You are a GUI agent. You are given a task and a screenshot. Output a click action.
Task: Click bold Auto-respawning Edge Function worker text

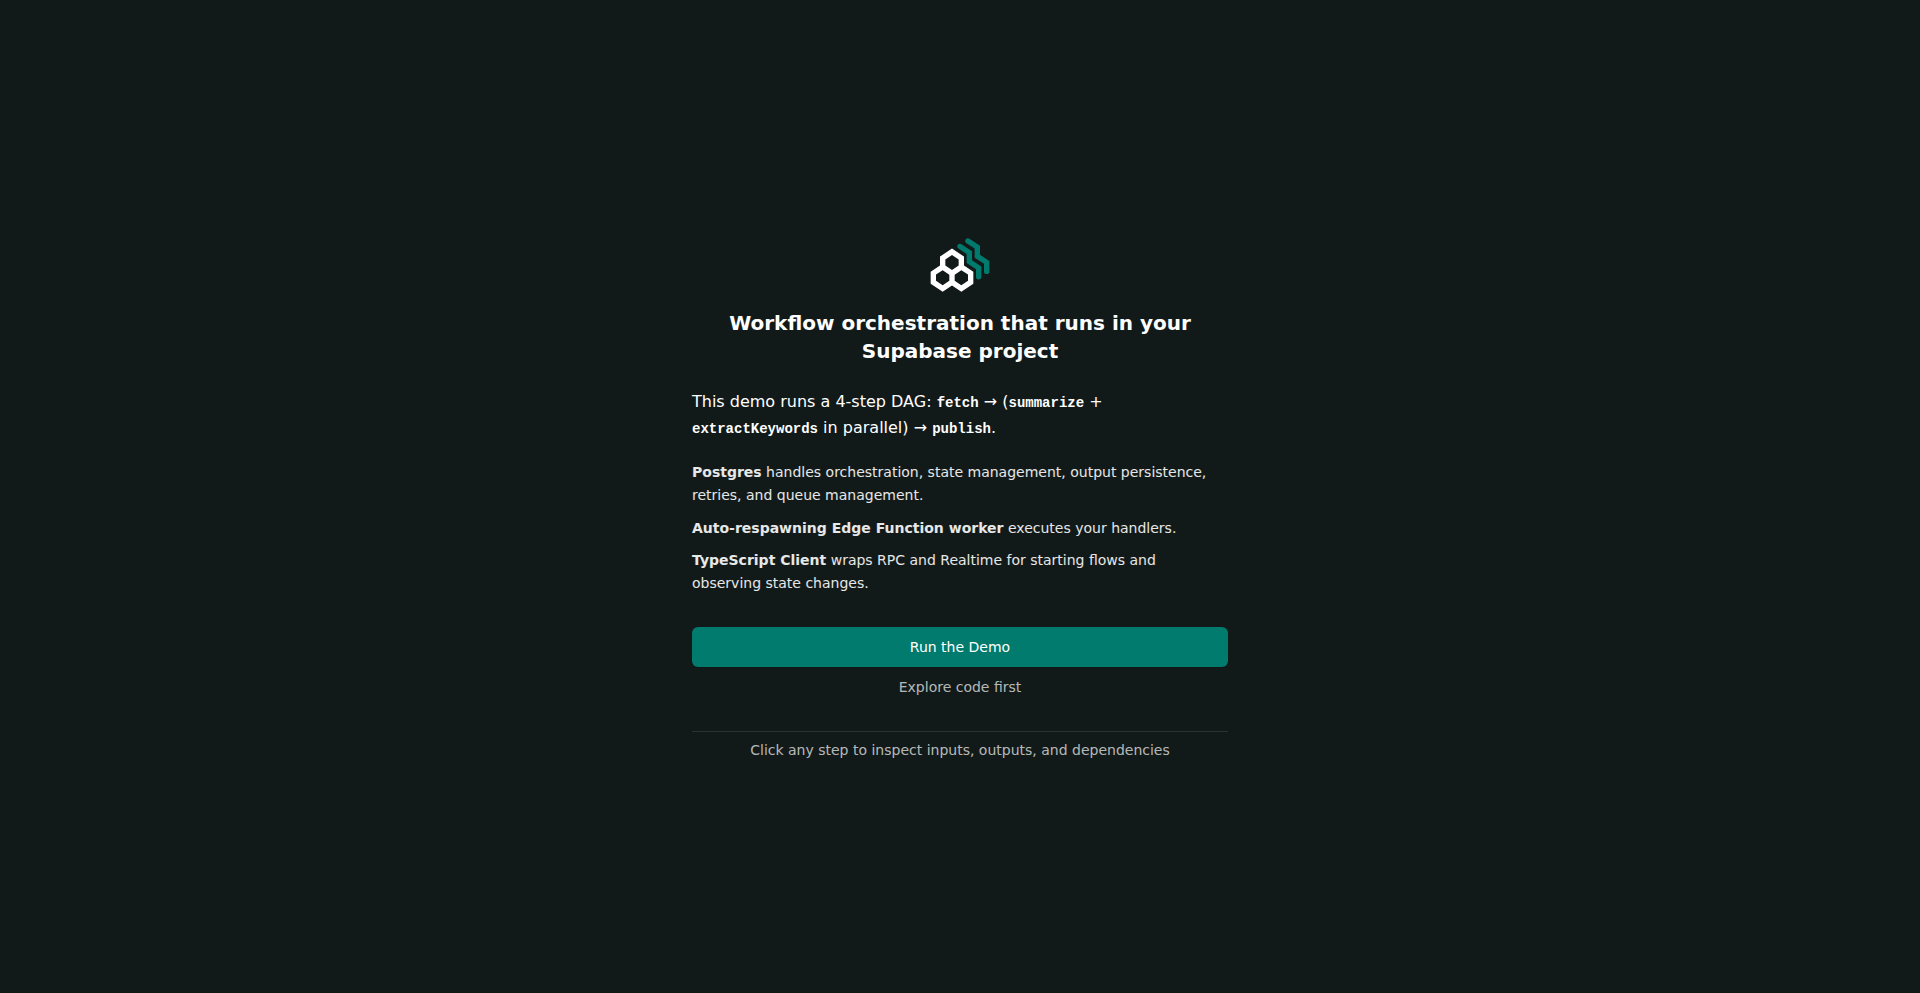tap(847, 528)
